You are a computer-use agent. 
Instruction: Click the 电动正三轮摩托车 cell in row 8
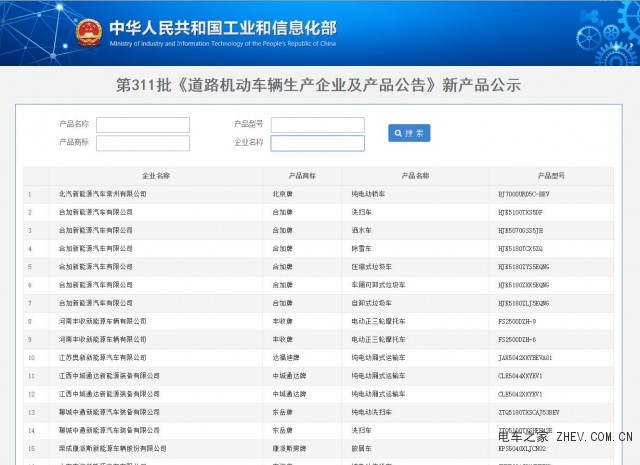click(378, 321)
